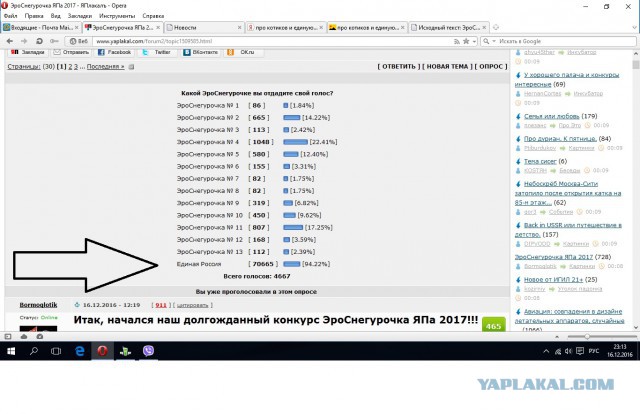The height and width of the screenshot is (414, 640).
Task: Close the Входящие - Почта Mail tab
Action: [76, 27]
